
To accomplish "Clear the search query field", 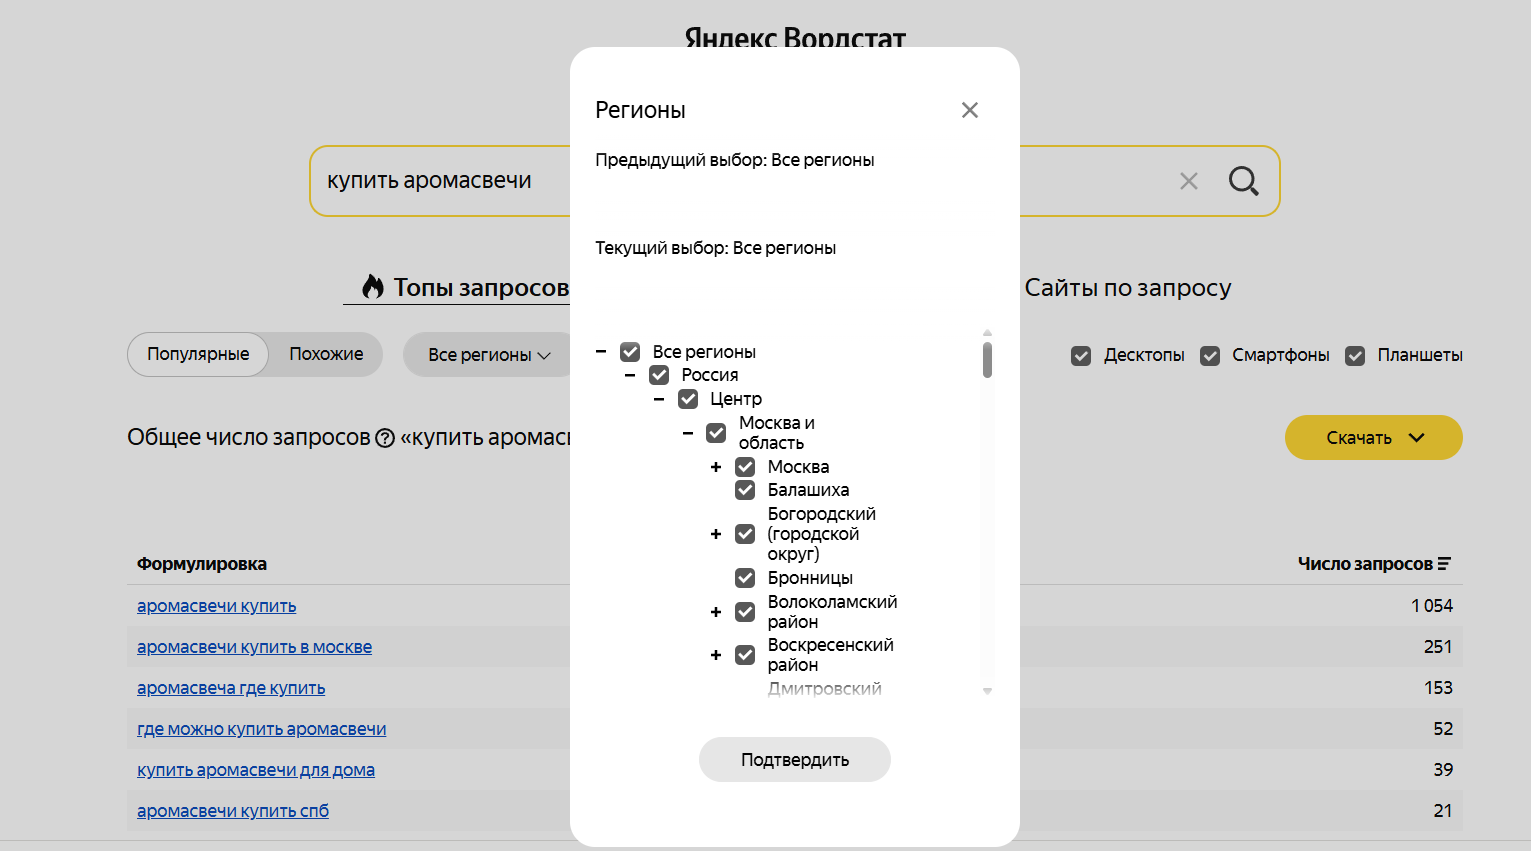I will click(1188, 181).
